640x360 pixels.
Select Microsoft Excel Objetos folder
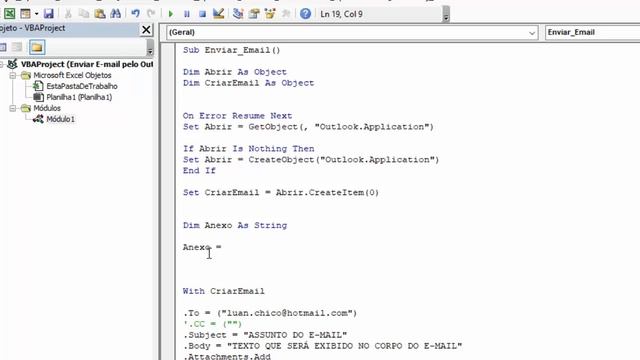pyautogui.click(x=72, y=75)
